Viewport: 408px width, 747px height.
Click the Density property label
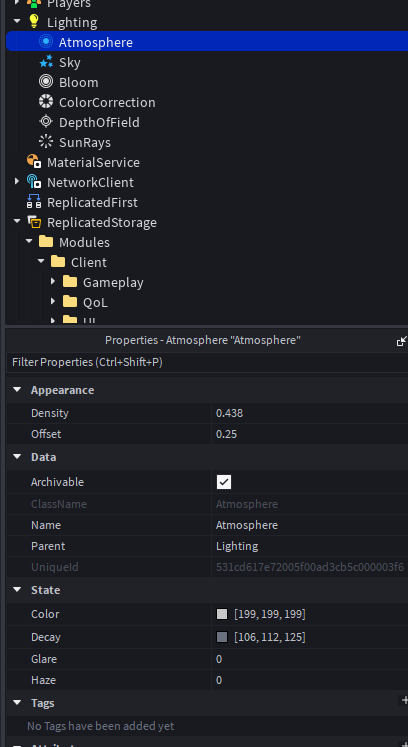click(x=50, y=413)
